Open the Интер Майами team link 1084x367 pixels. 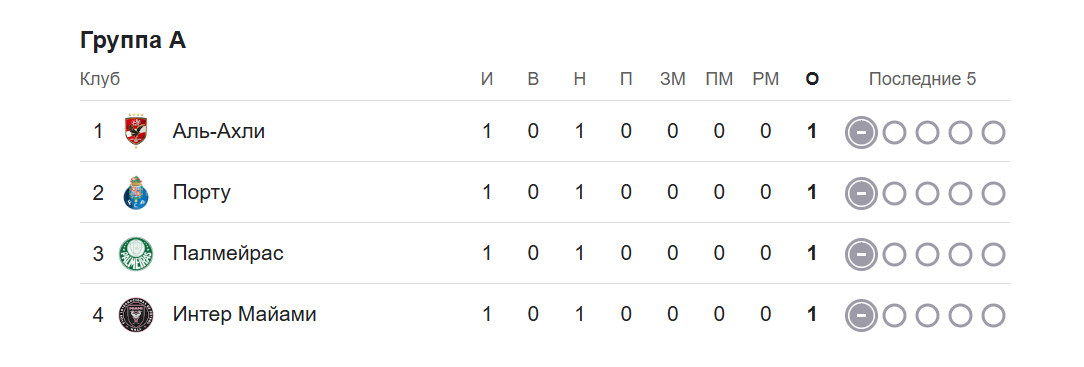(244, 314)
